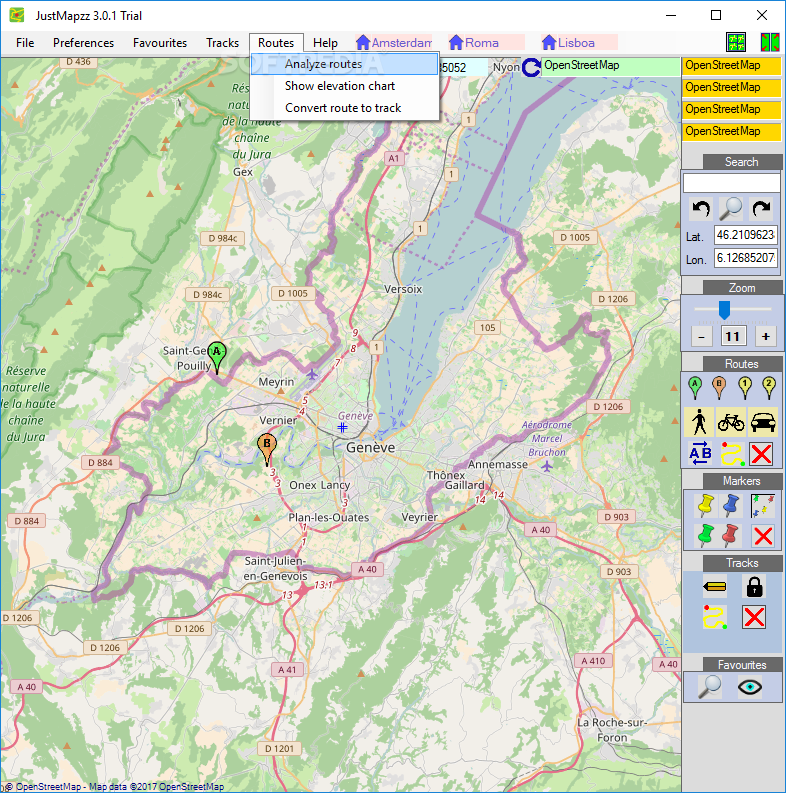
Task: Delete route with red X in Routes panel
Action: point(761,454)
